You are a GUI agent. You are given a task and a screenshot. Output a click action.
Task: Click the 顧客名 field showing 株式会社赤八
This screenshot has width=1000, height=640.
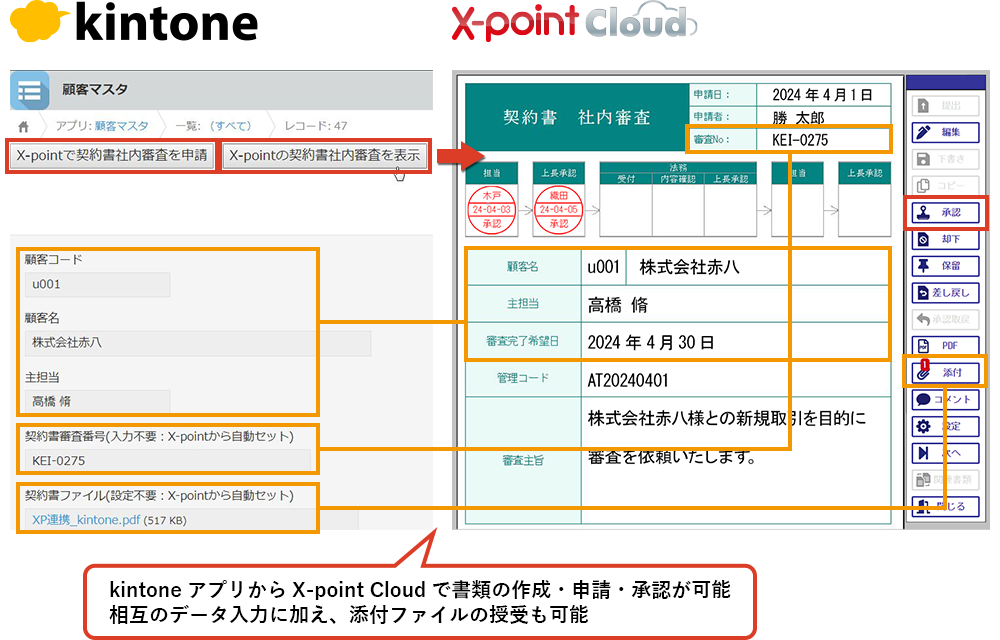[x=198, y=343]
